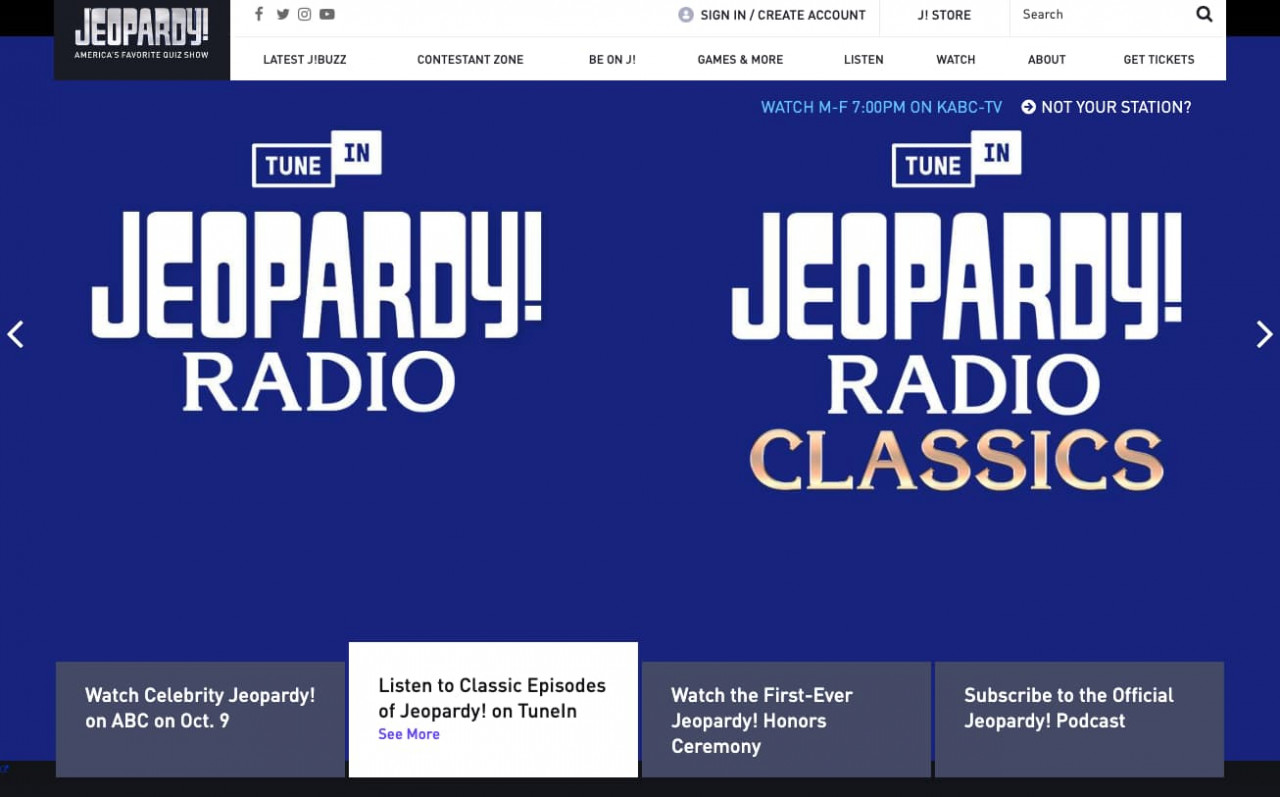Viewport: 1280px width, 797px height.
Task: Click the search magnifying glass icon
Action: (1203, 14)
